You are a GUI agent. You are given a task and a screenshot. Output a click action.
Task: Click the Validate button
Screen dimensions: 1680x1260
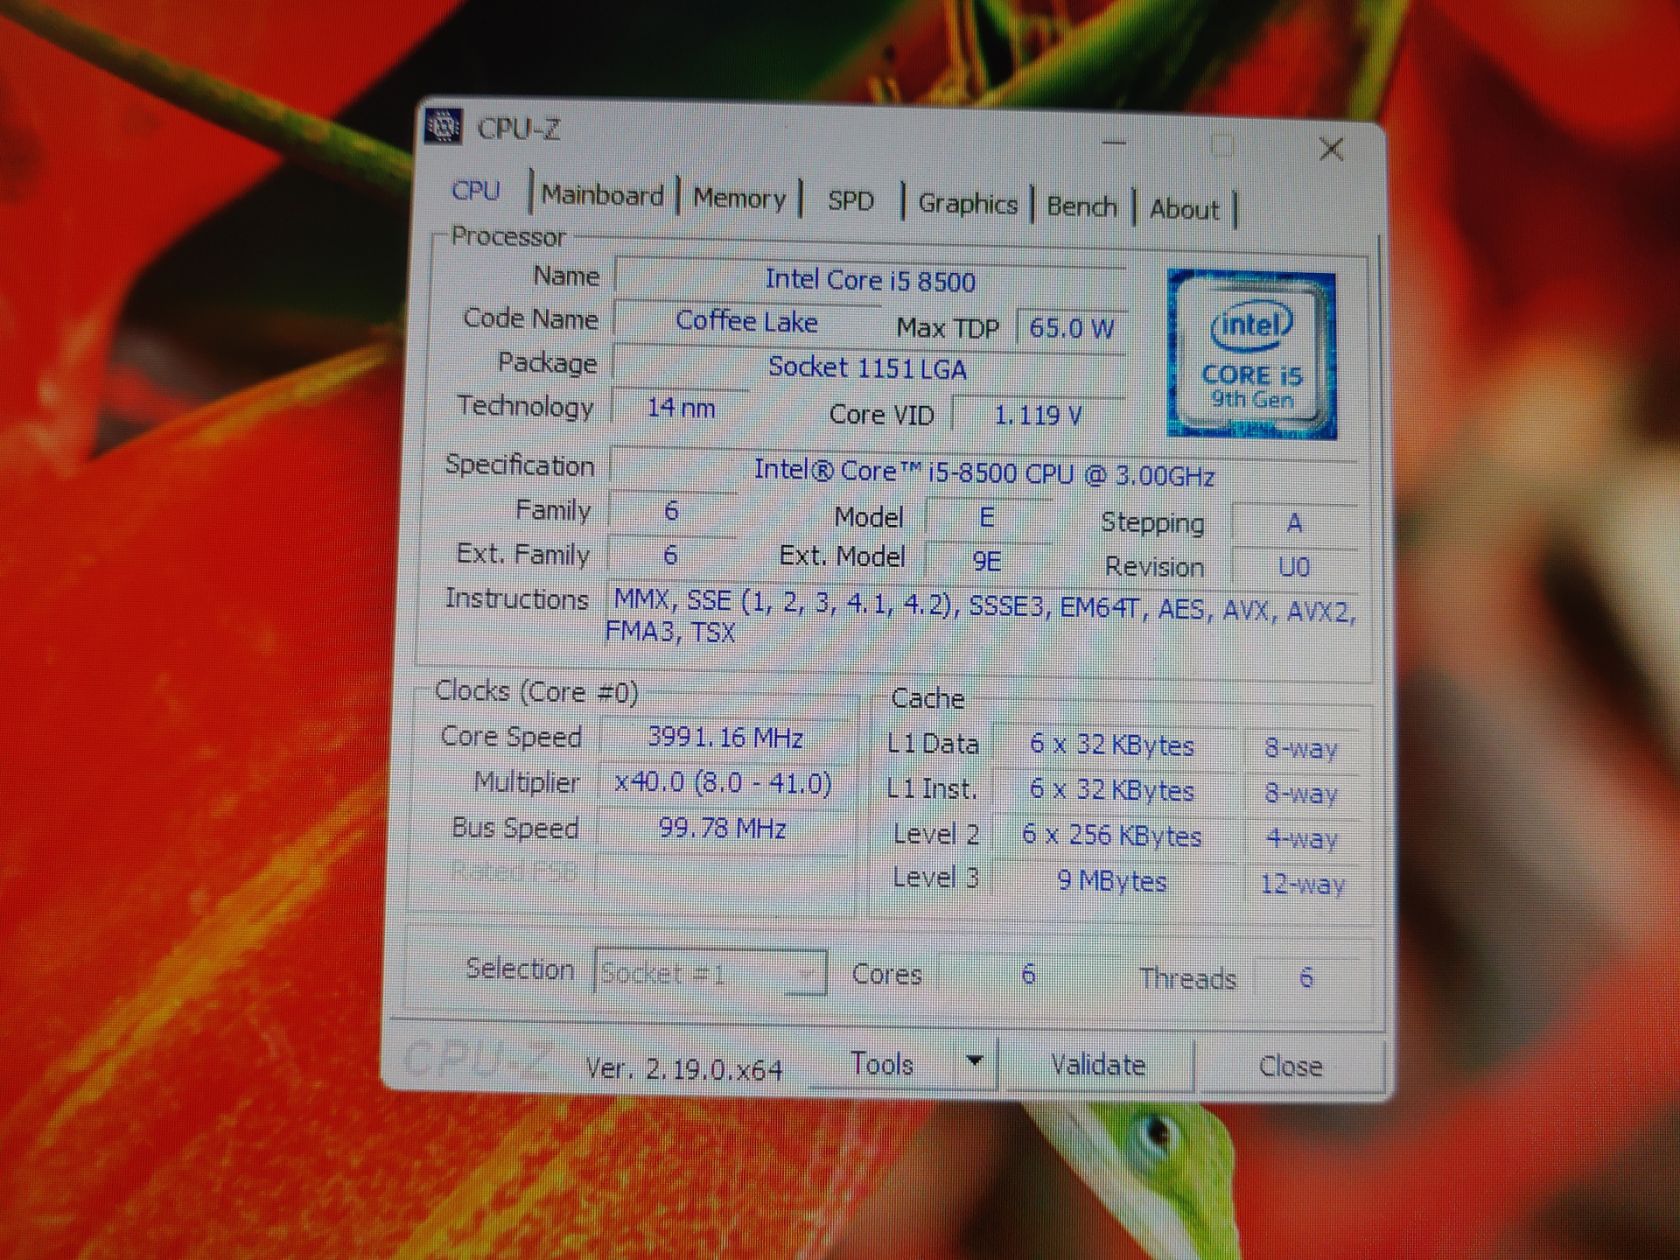click(x=1098, y=1065)
